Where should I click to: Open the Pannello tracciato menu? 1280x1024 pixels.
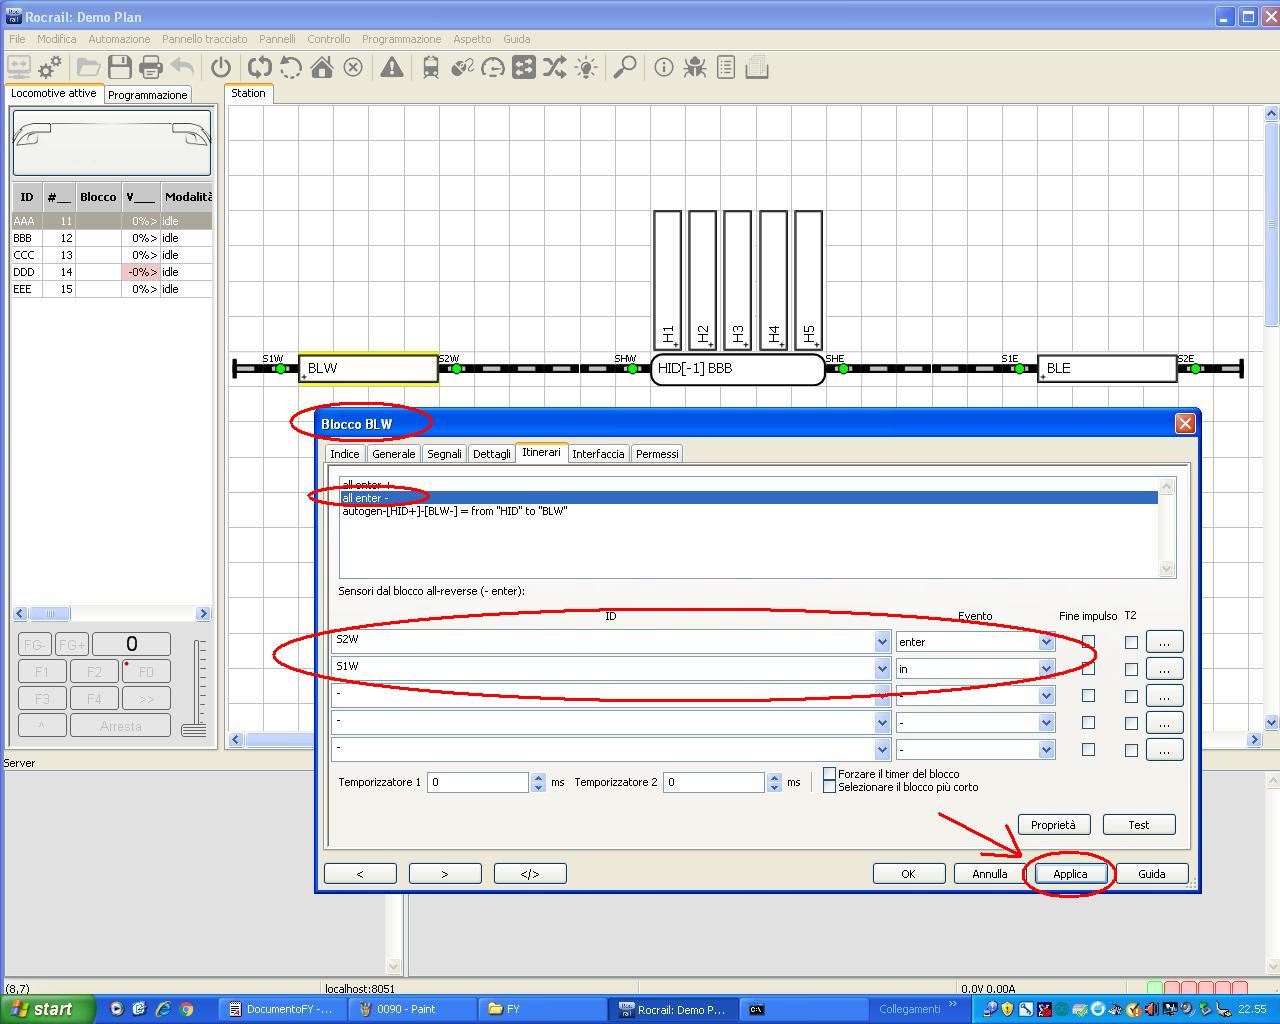[x=205, y=39]
